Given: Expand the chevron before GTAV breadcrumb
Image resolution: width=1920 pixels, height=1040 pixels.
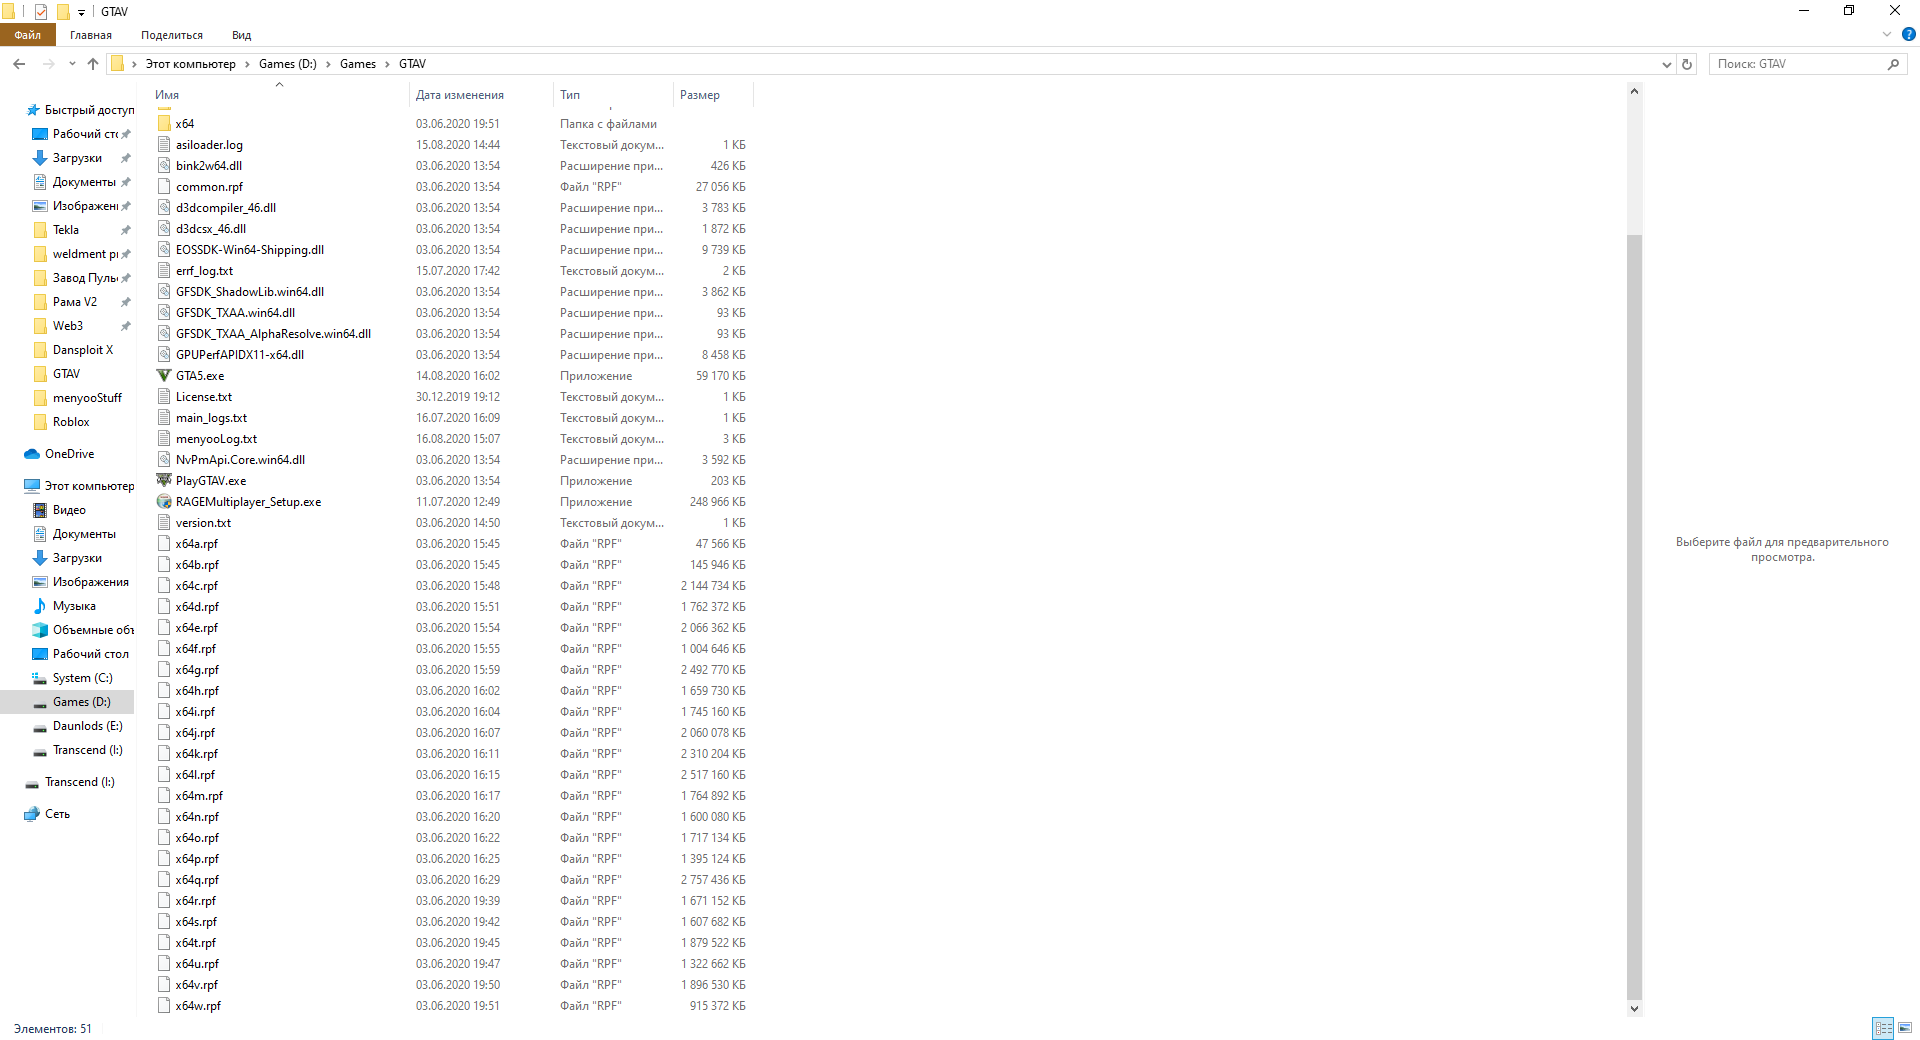Looking at the screenshot, I should [387, 64].
